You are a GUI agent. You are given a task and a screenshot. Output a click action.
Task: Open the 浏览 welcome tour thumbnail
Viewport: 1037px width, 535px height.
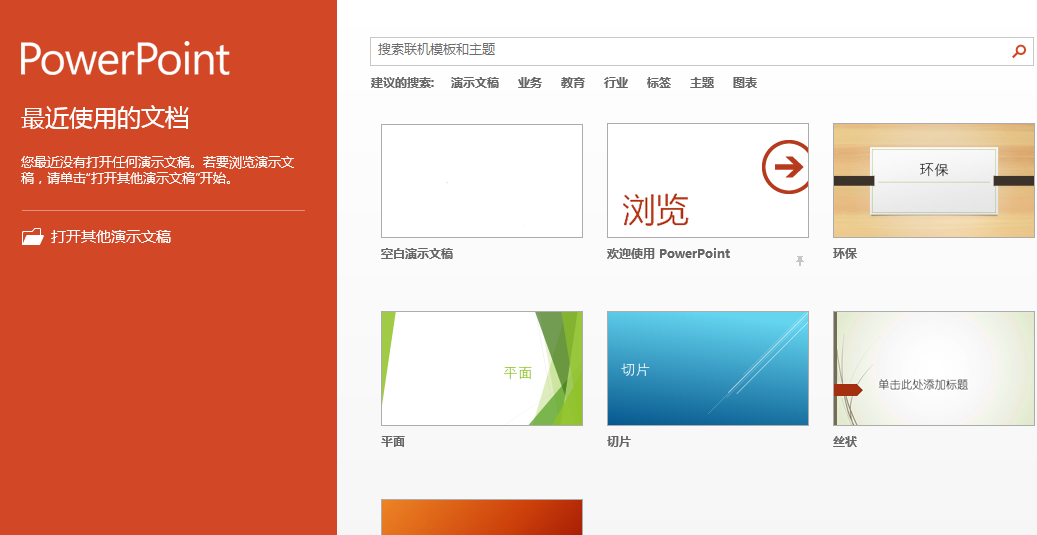pos(708,181)
